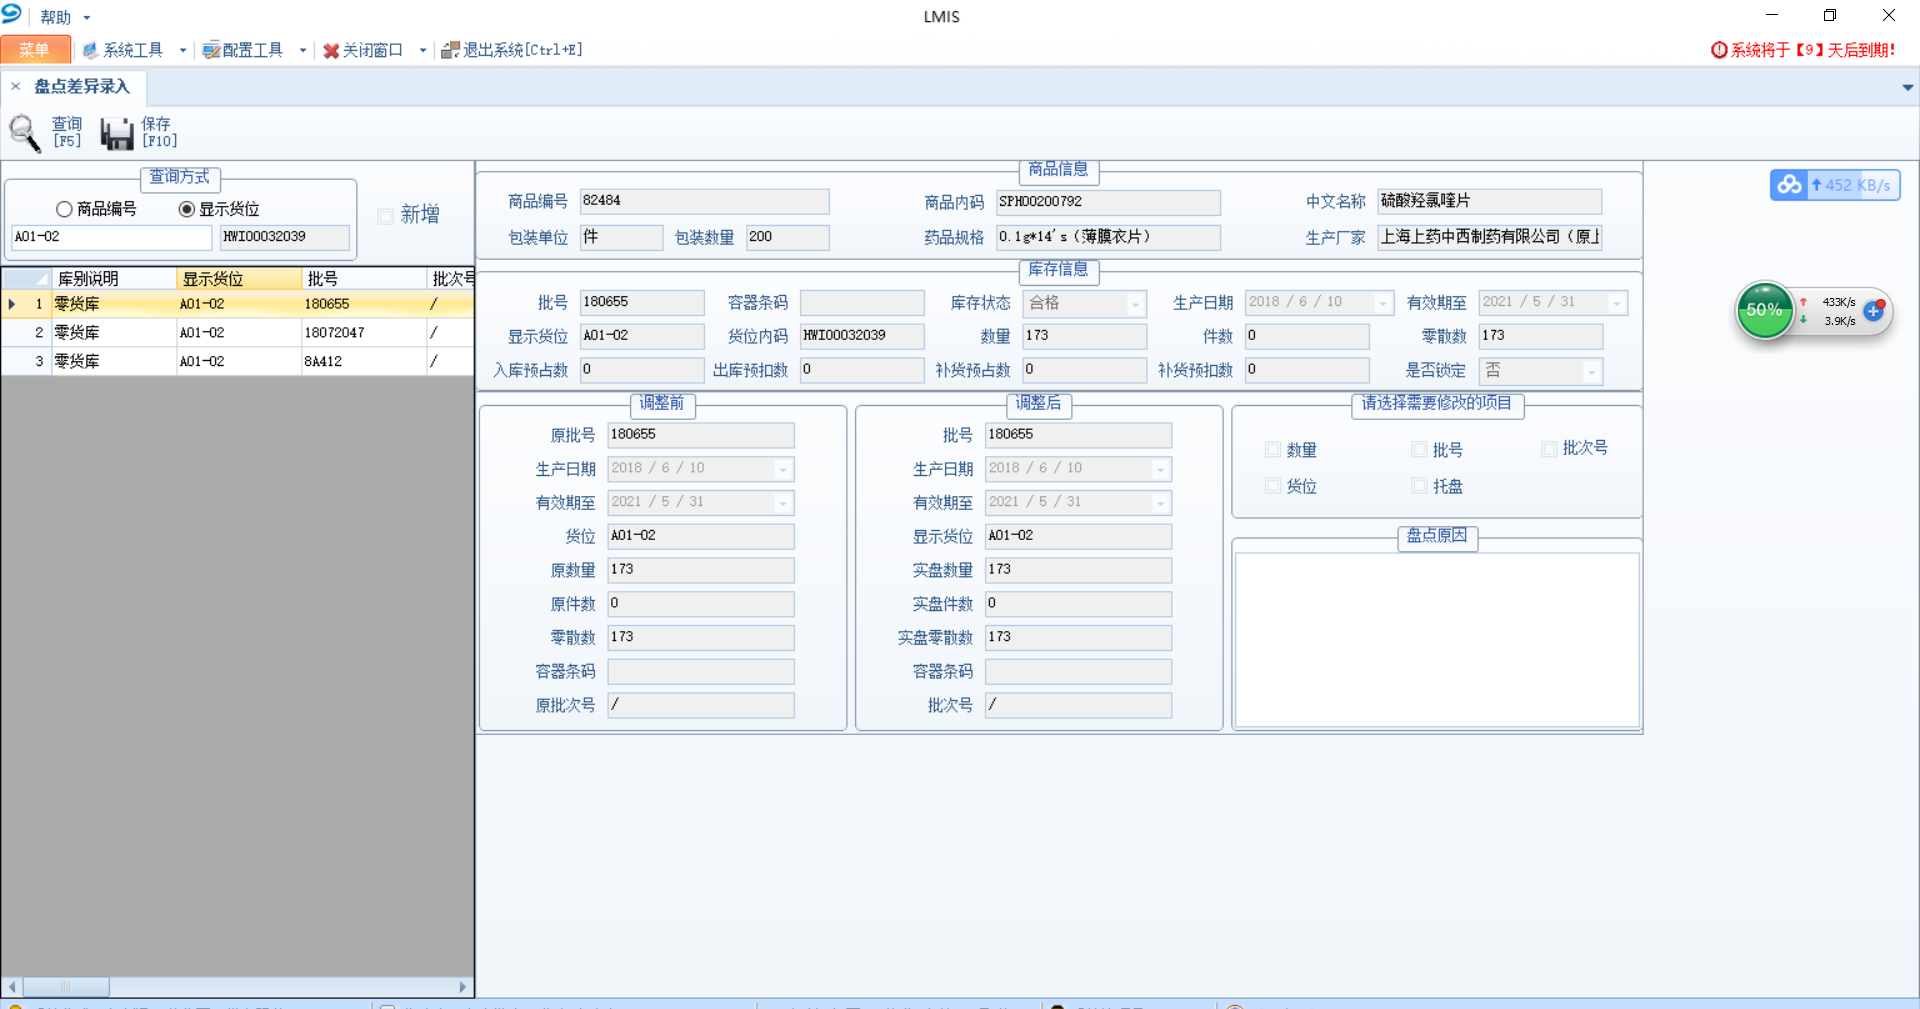Click the 盘点原因 text area

pos(1437,640)
